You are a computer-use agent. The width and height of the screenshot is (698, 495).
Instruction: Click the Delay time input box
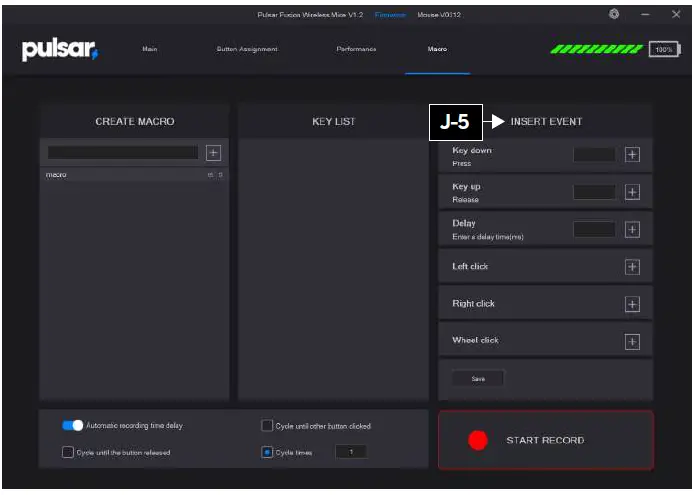click(594, 230)
